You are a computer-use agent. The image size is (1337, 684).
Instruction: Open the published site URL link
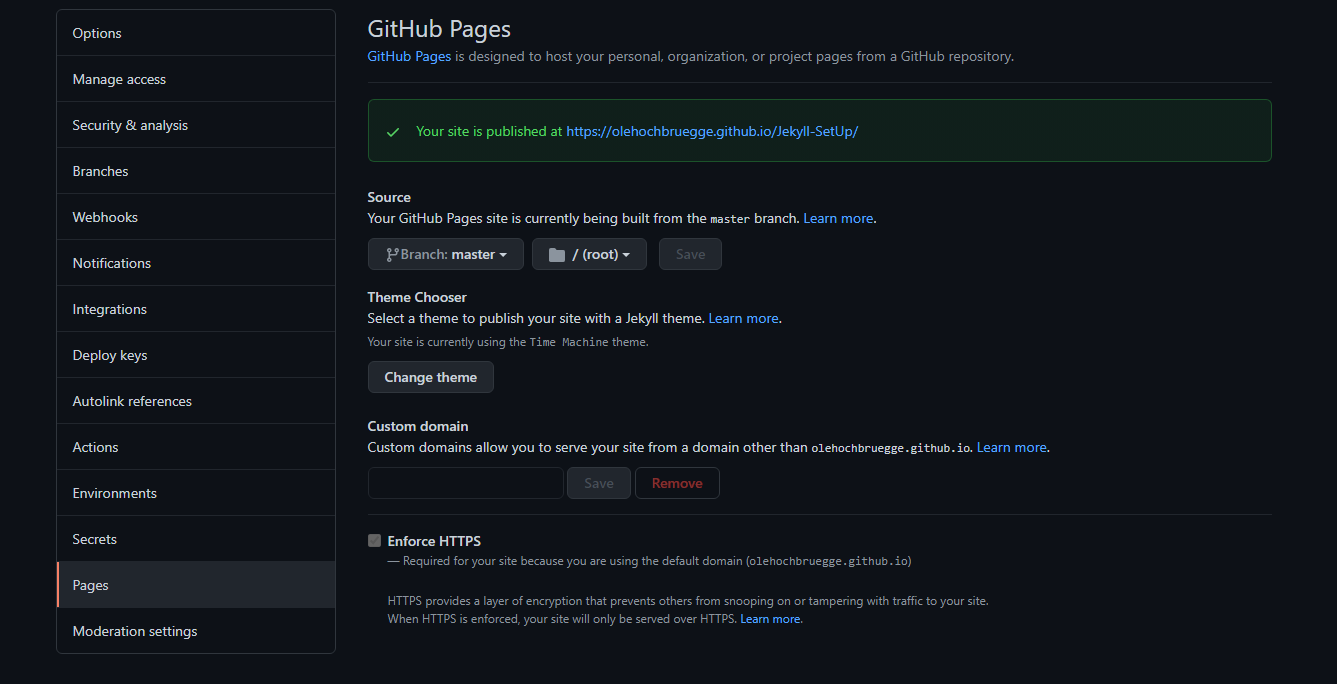pos(712,131)
